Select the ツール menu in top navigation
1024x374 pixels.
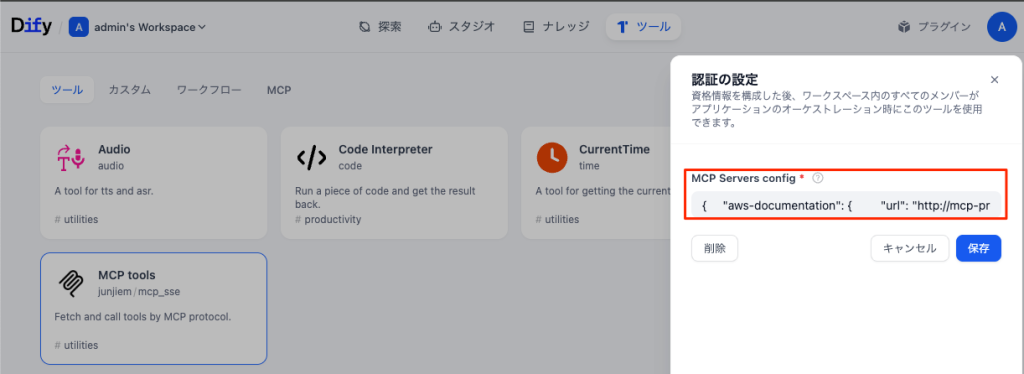[643, 27]
